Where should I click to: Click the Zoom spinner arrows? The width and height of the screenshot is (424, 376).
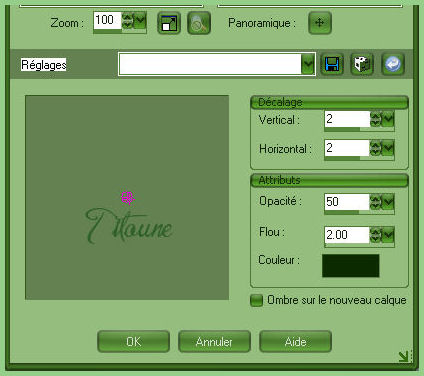click(127, 21)
